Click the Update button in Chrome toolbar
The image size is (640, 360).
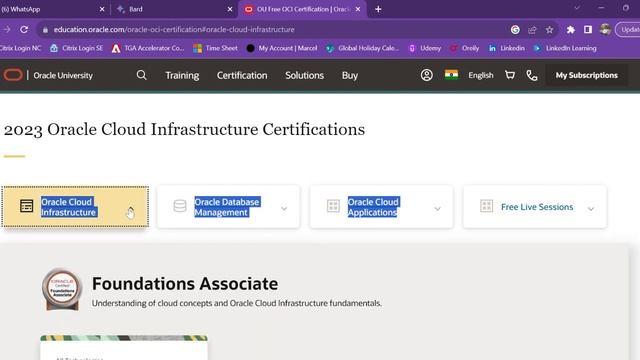point(629,29)
